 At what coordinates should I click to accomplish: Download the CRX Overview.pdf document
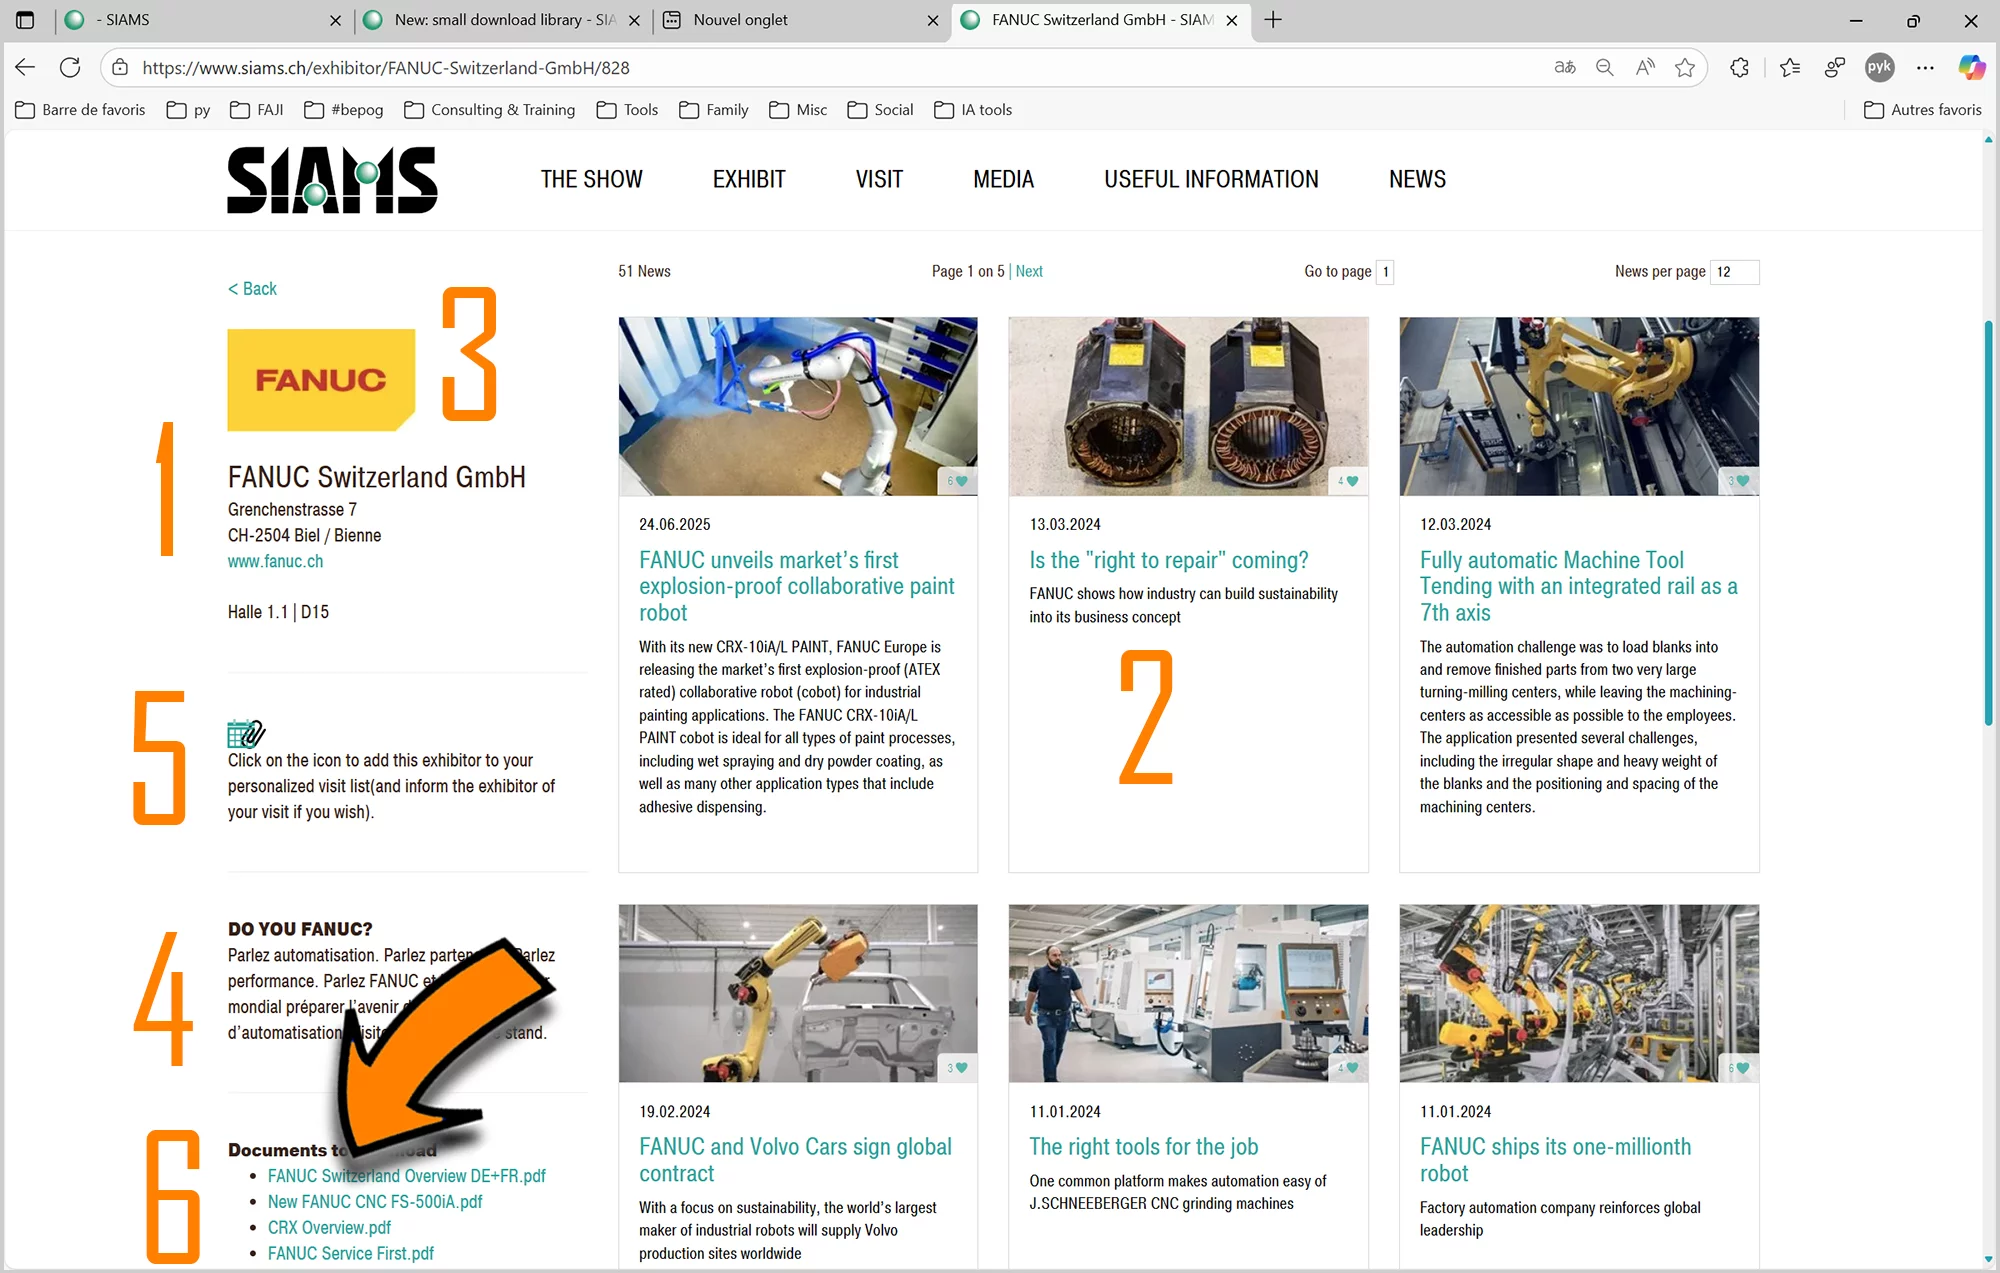(329, 1227)
